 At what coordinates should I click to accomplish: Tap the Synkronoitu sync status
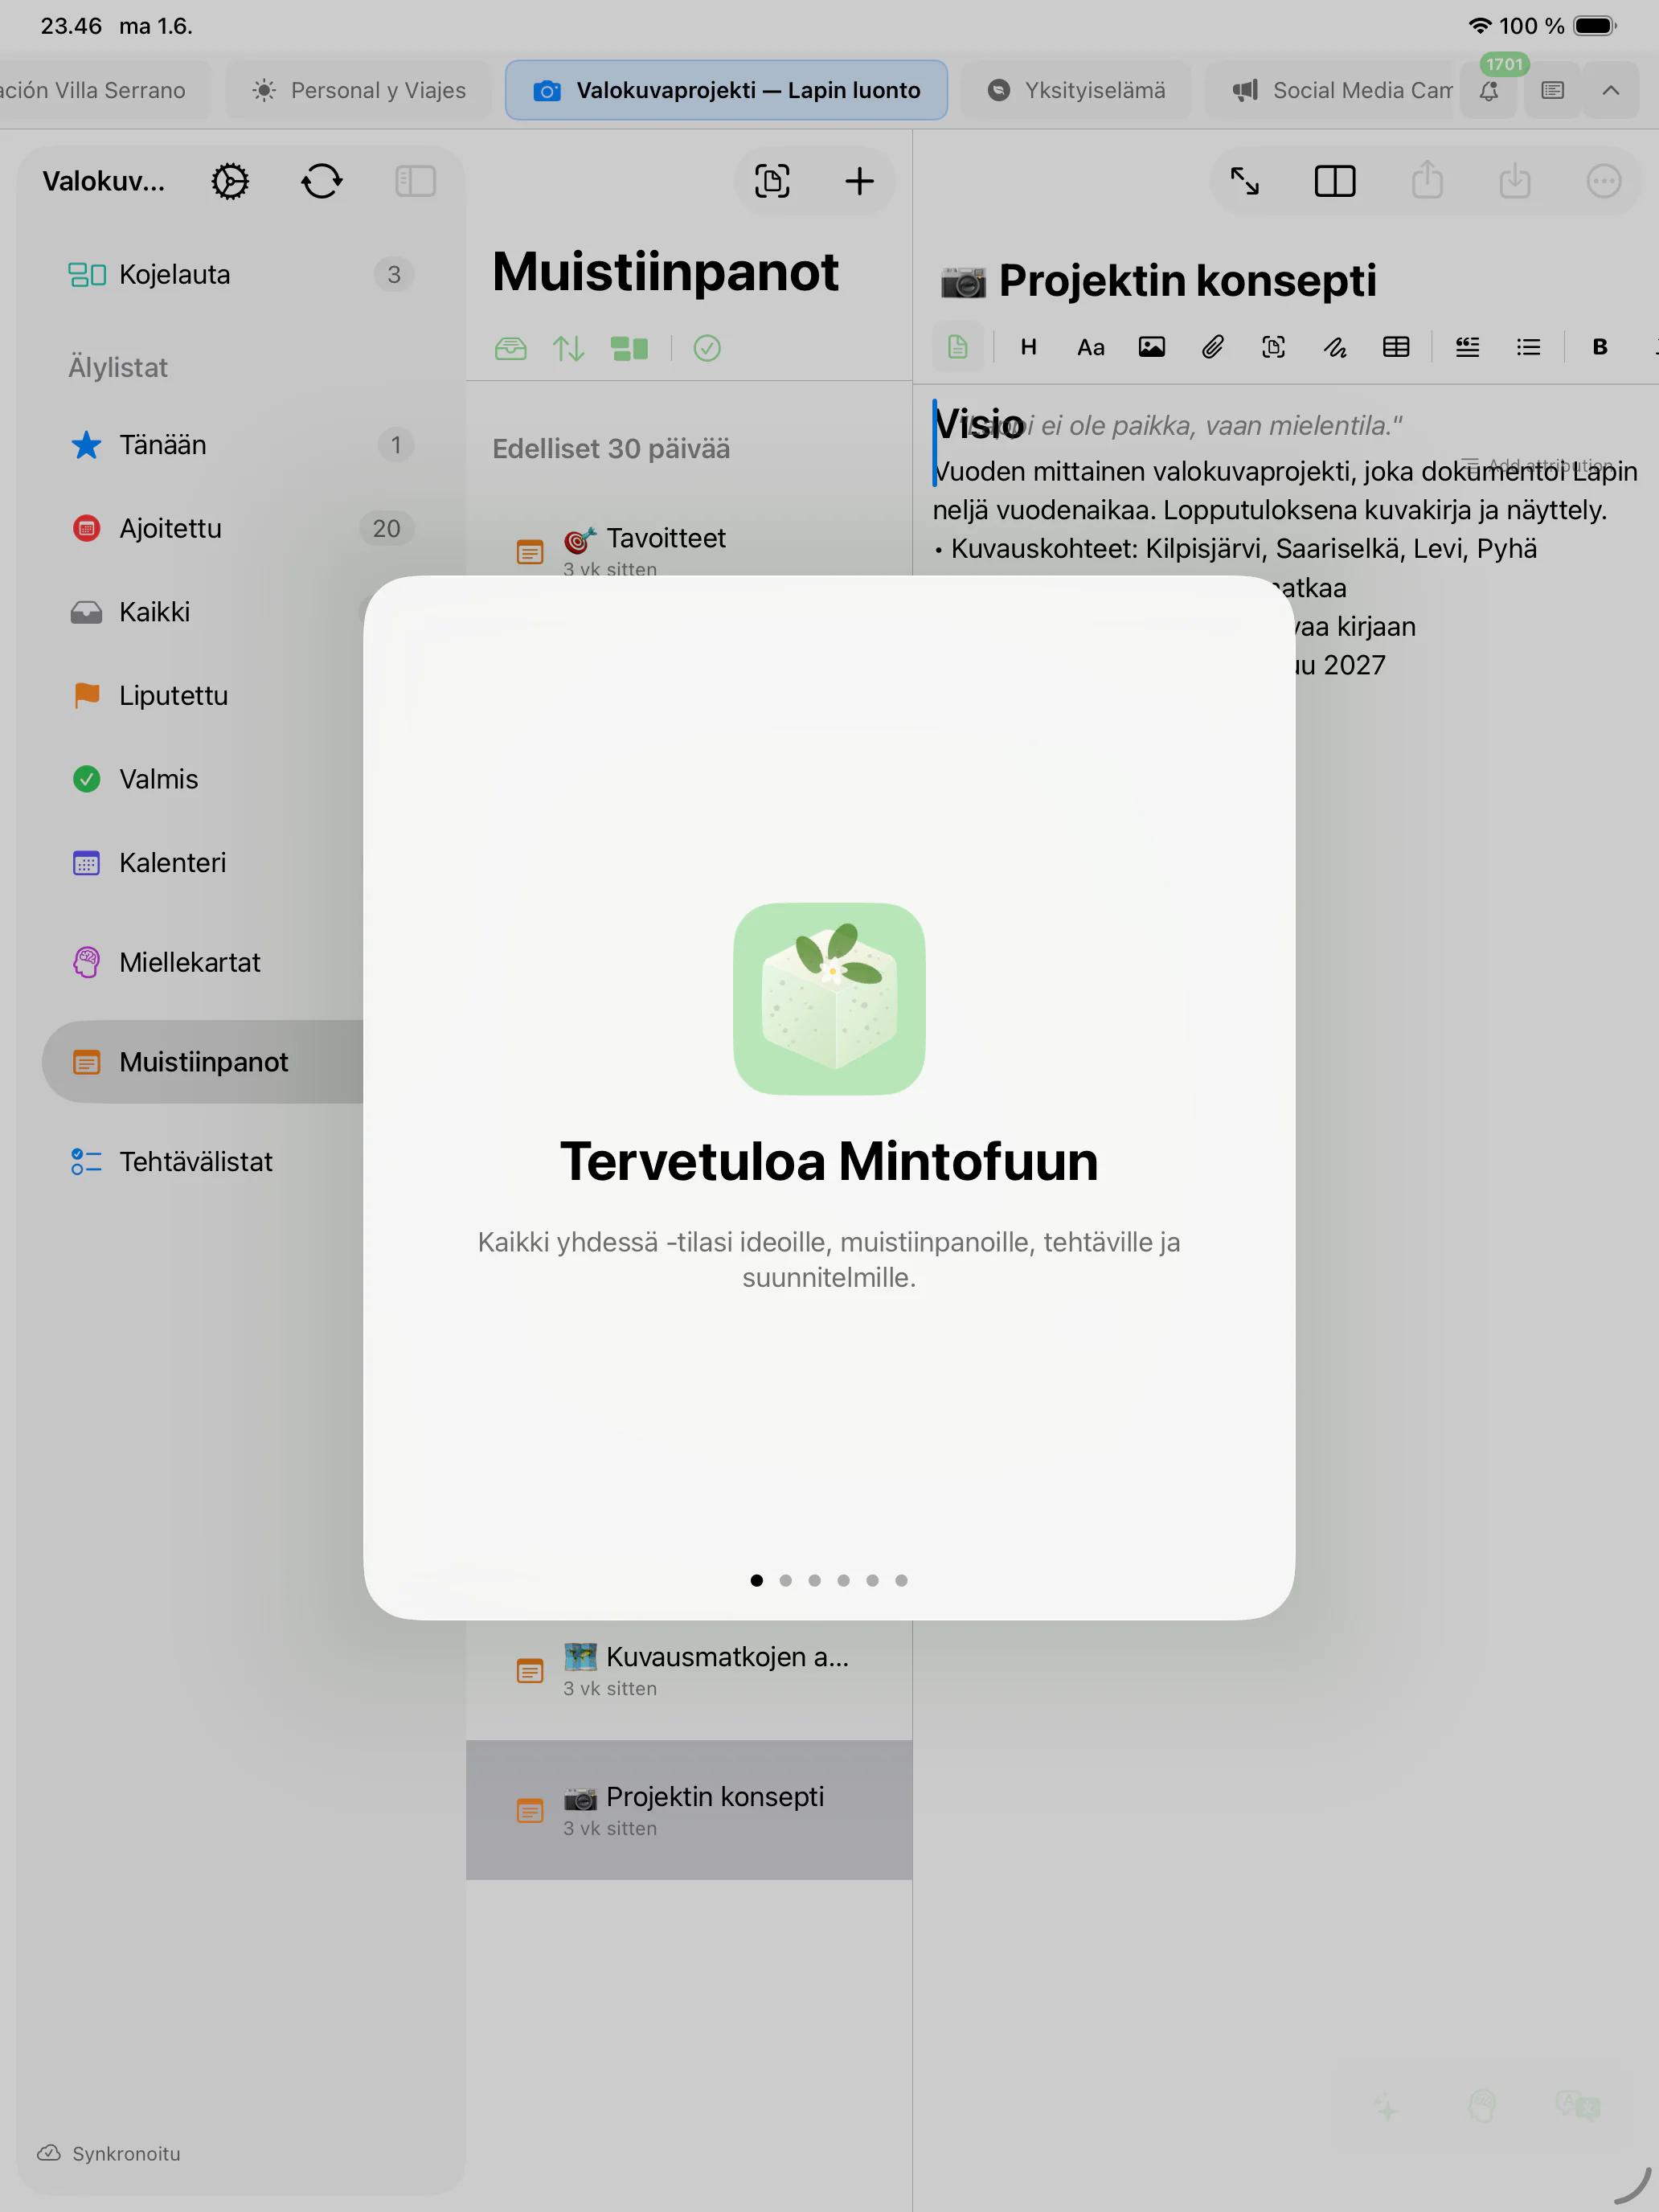[x=110, y=2153]
